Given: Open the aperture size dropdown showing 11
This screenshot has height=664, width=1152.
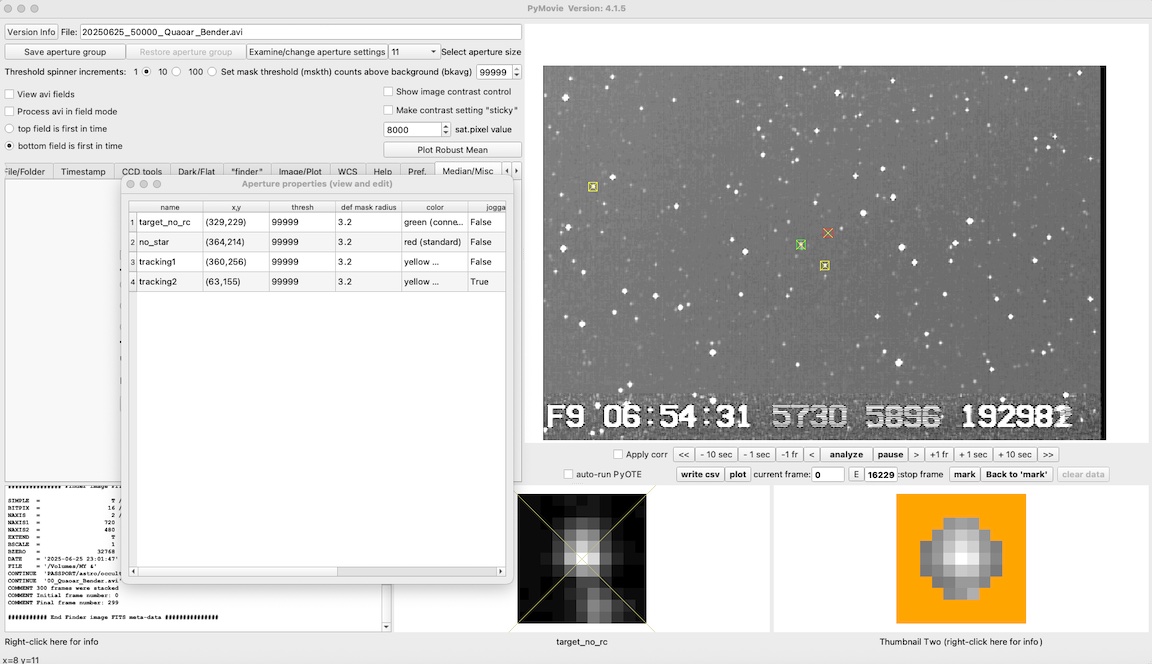Looking at the screenshot, I should coord(414,52).
